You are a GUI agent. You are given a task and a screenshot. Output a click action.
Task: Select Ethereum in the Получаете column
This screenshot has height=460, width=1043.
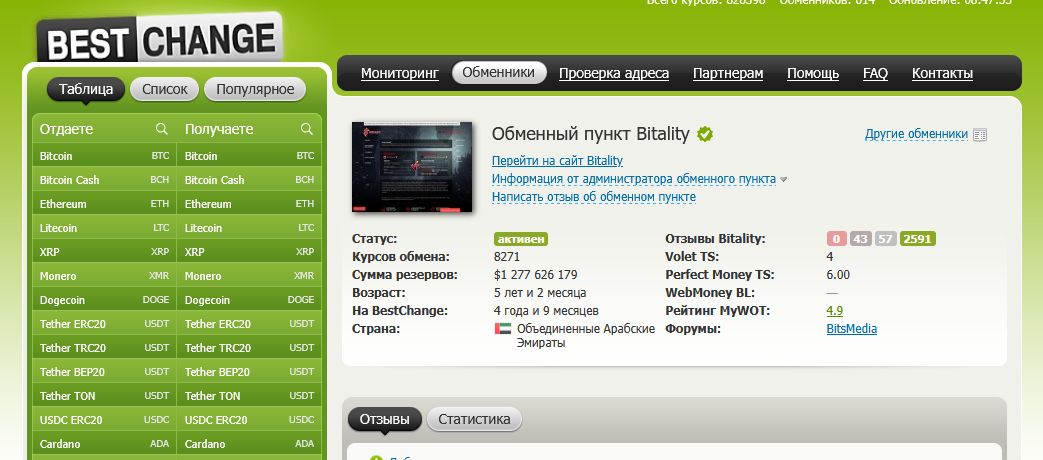pyautogui.click(x=249, y=203)
